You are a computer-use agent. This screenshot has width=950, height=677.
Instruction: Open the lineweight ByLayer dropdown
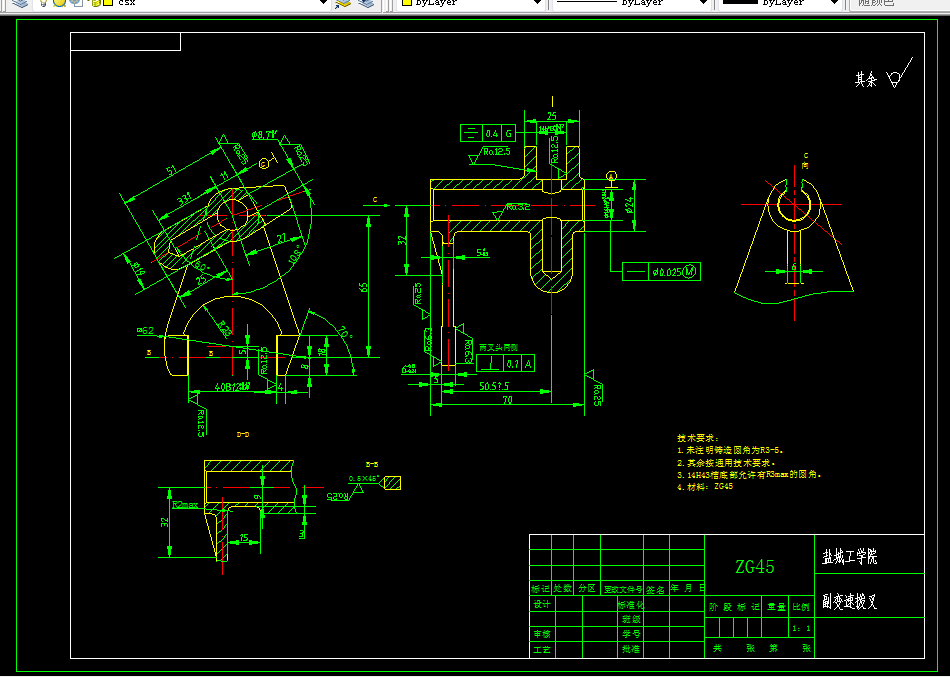(x=834, y=3)
